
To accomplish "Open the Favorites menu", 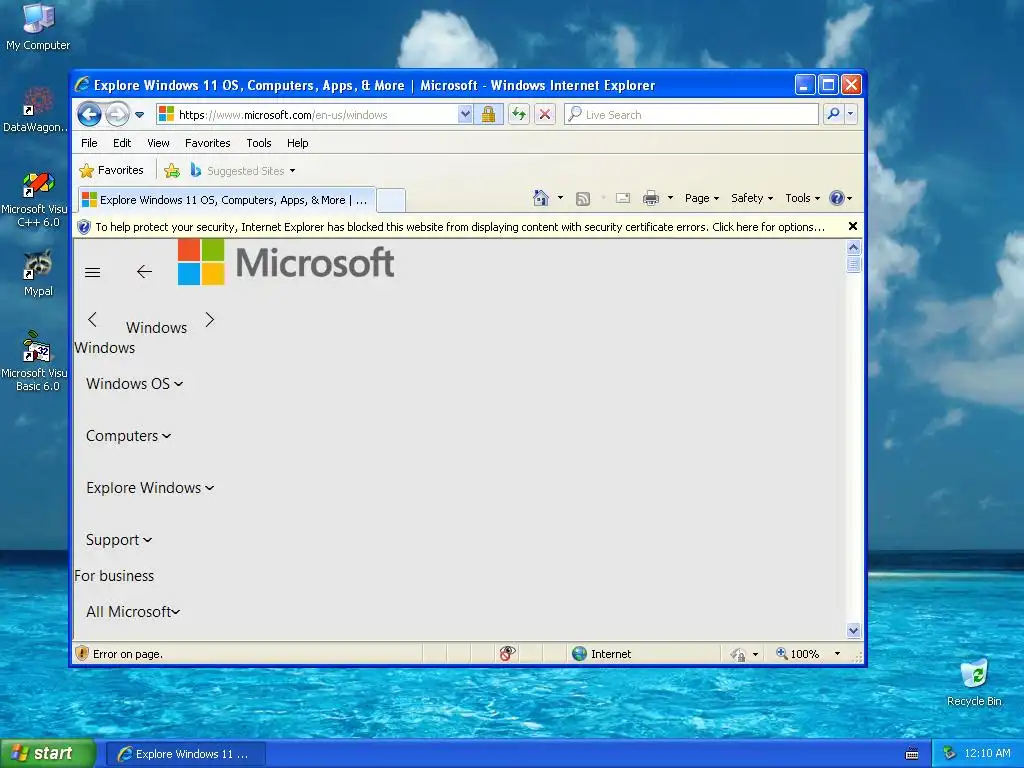I will [x=208, y=143].
